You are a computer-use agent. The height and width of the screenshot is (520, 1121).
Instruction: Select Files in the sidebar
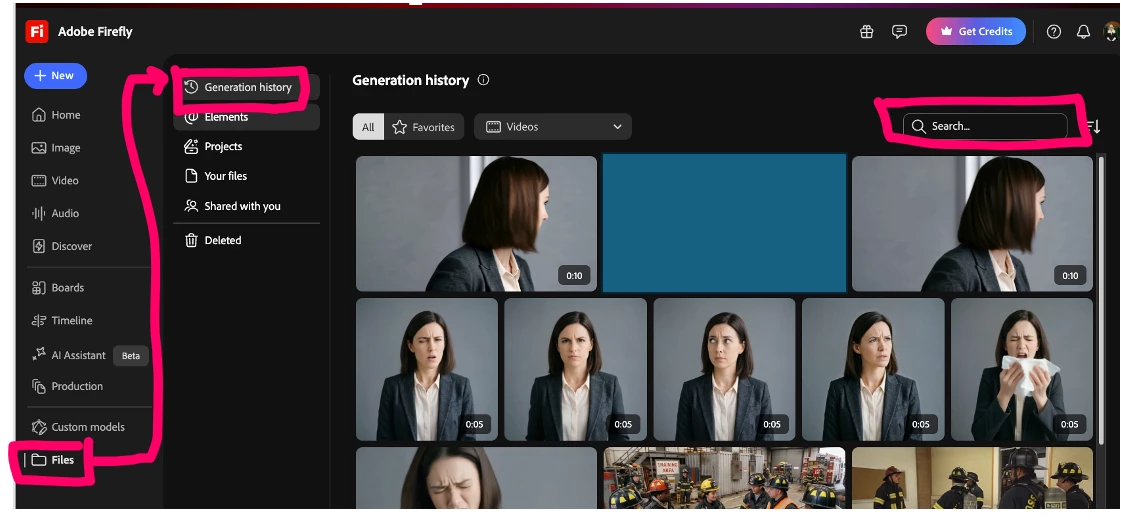pos(52,460)
